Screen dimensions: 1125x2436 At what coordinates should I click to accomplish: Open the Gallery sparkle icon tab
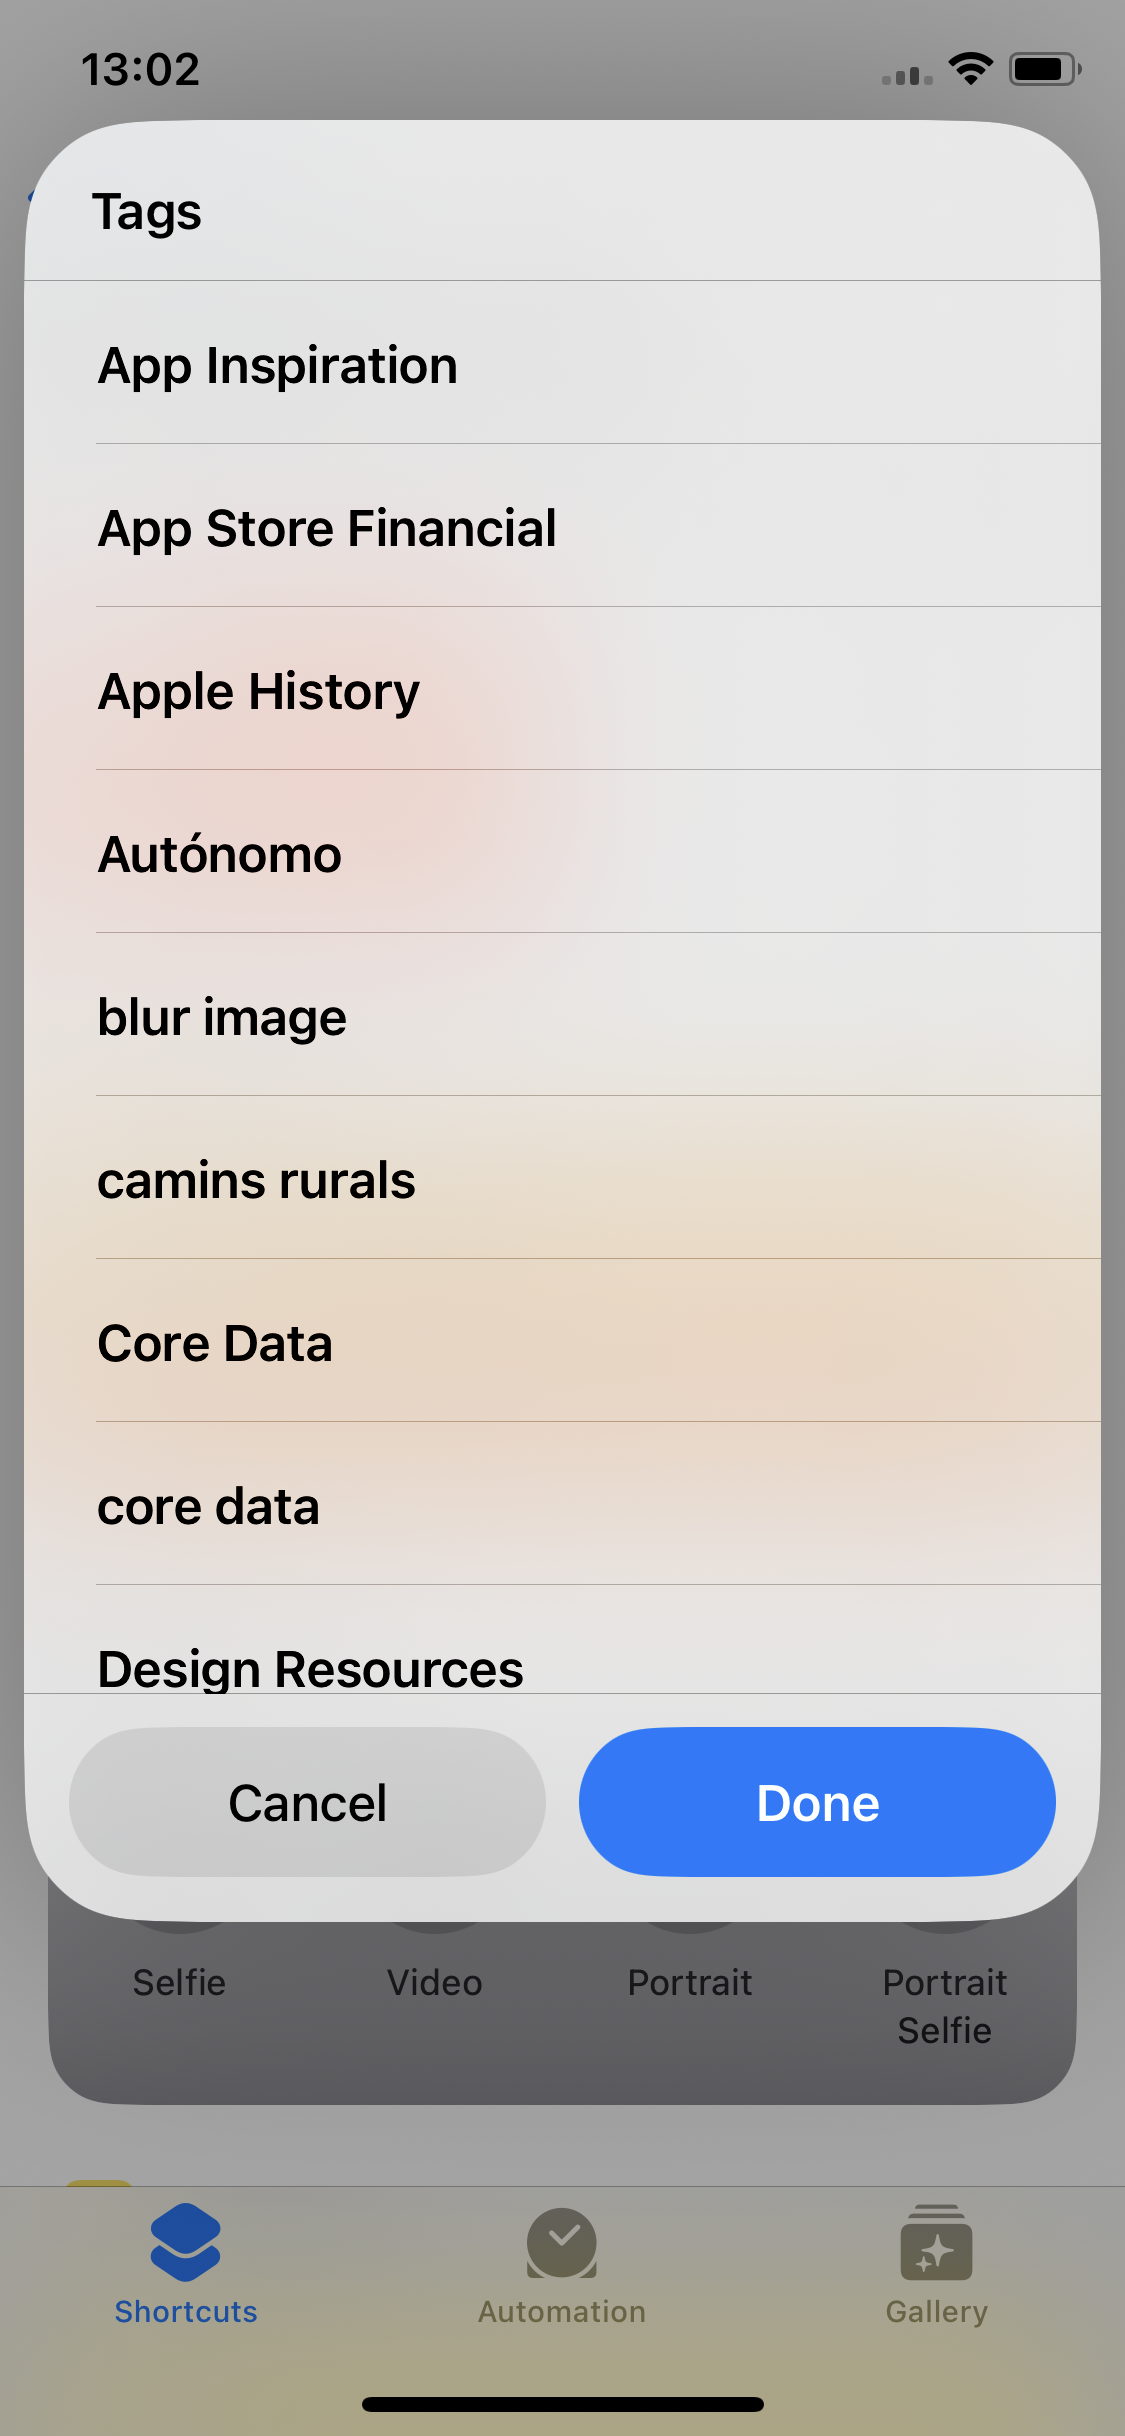(x=937, y=2242)
